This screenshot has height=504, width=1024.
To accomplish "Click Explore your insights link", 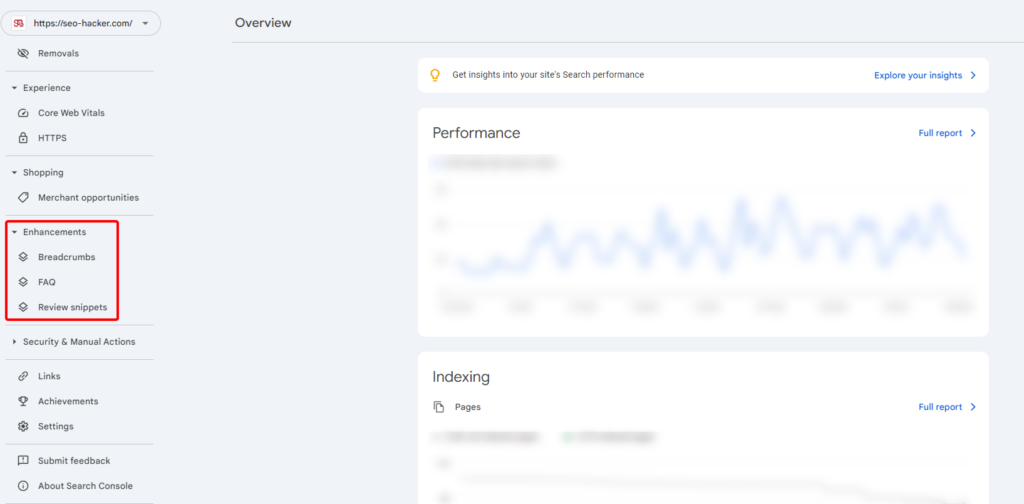I will point(924,75).
